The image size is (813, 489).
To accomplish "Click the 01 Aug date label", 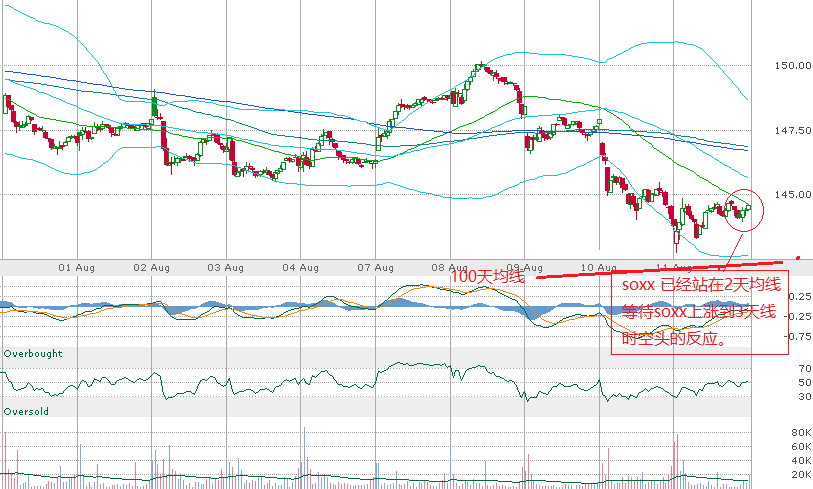I will coord(76,267).
